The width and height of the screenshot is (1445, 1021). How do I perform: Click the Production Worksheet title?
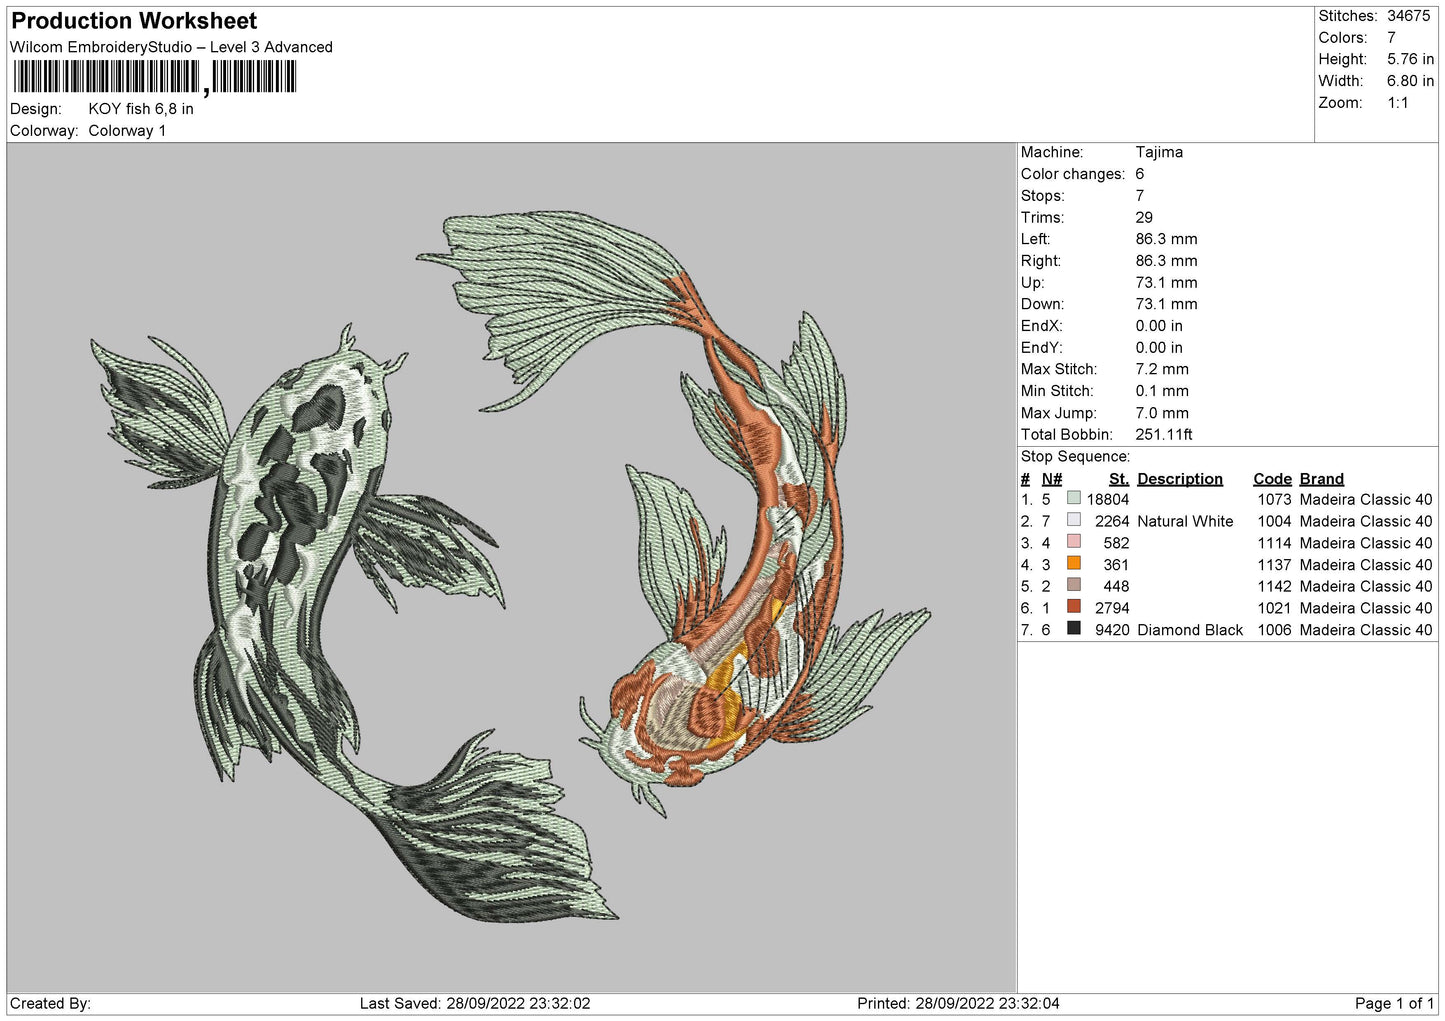[x=134, y=21]
